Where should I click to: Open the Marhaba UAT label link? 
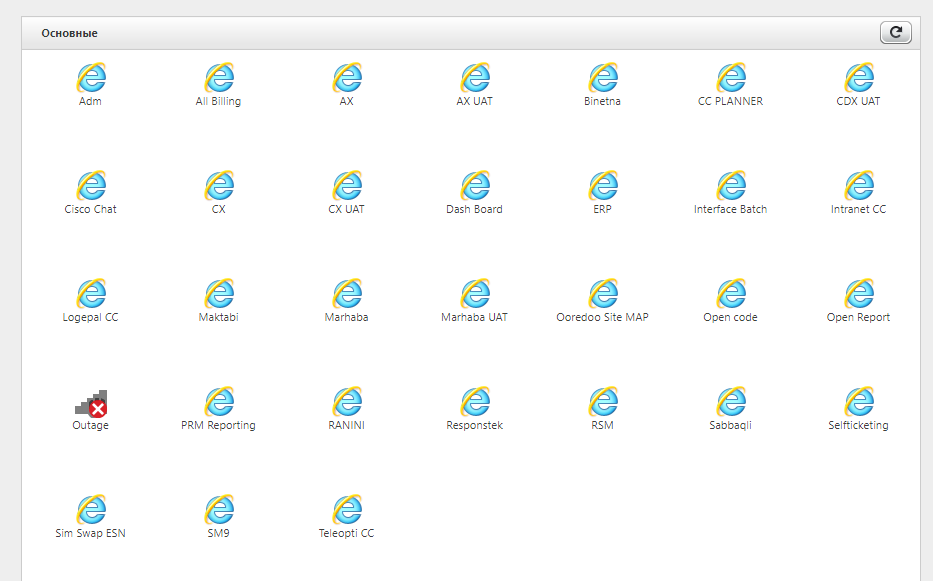(x=475, y=318)
